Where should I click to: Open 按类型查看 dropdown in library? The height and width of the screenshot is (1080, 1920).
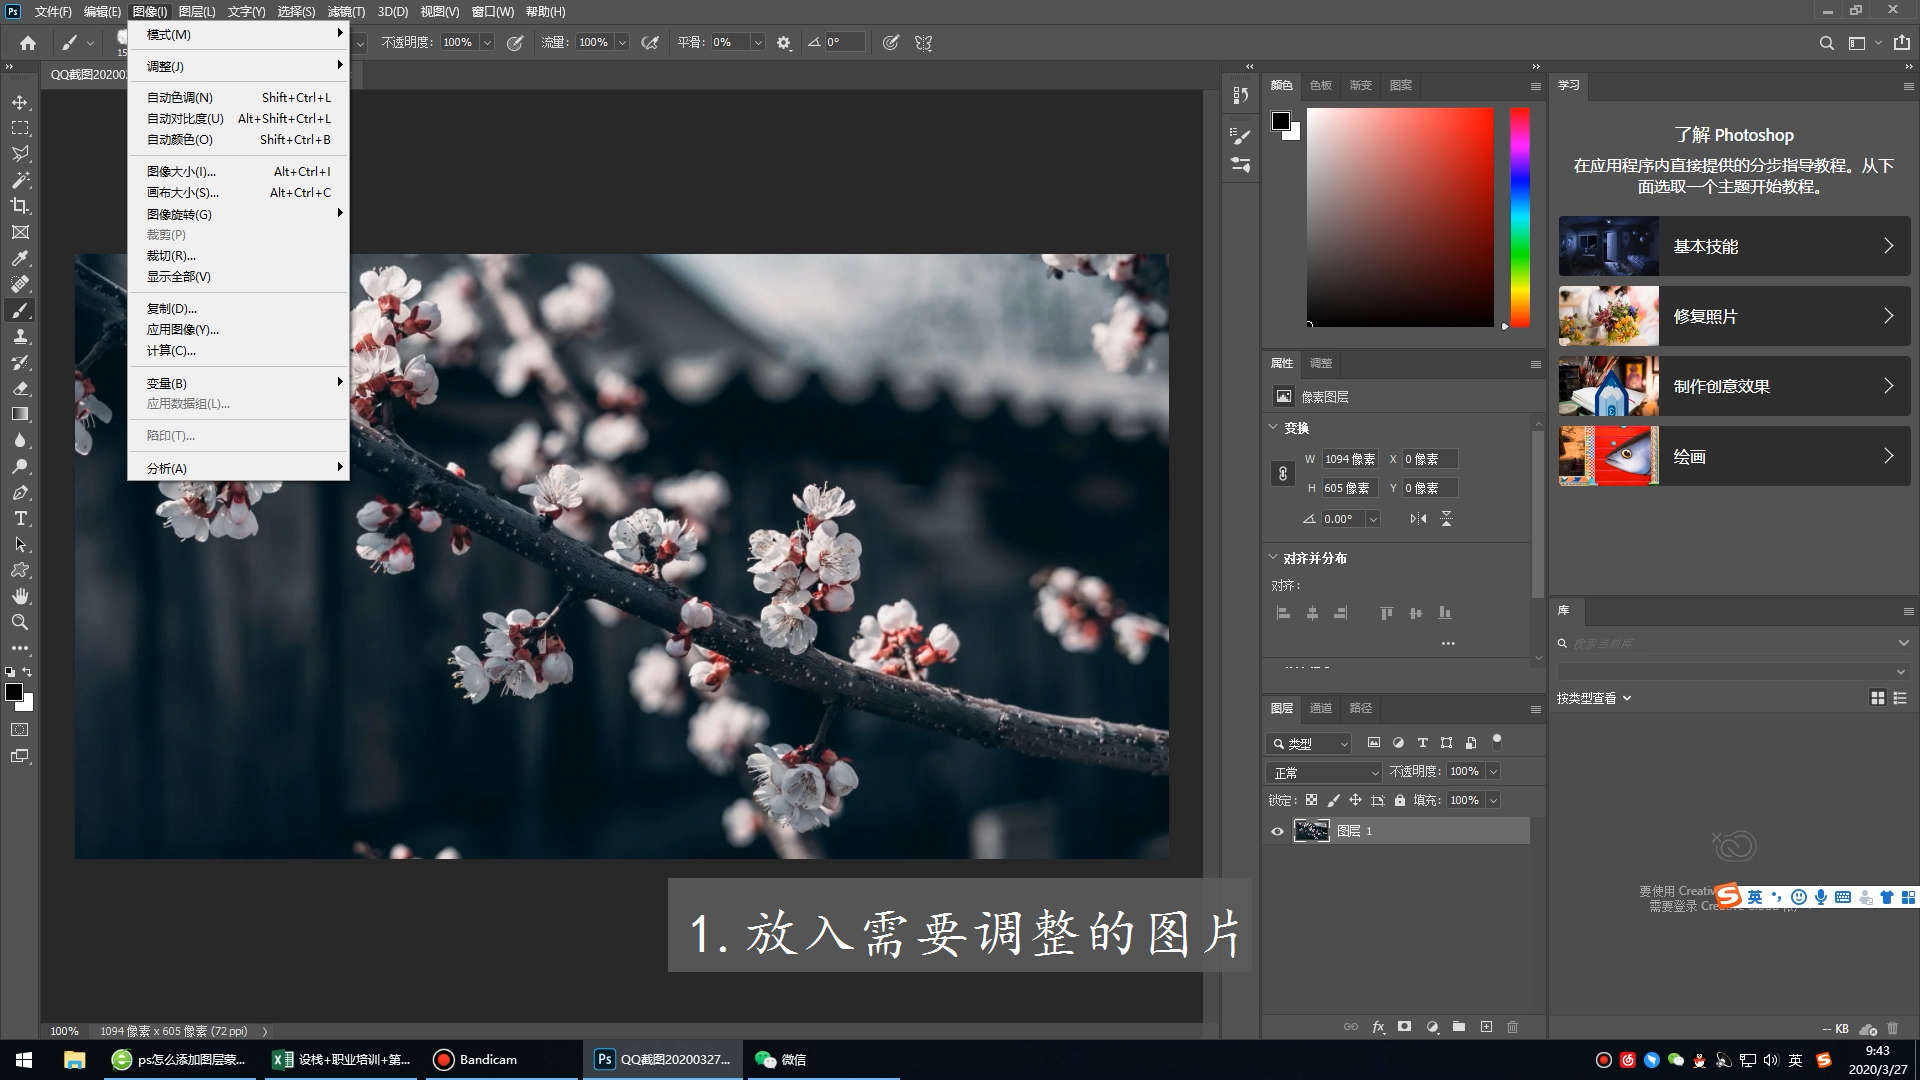click(x=1594, y=698)
